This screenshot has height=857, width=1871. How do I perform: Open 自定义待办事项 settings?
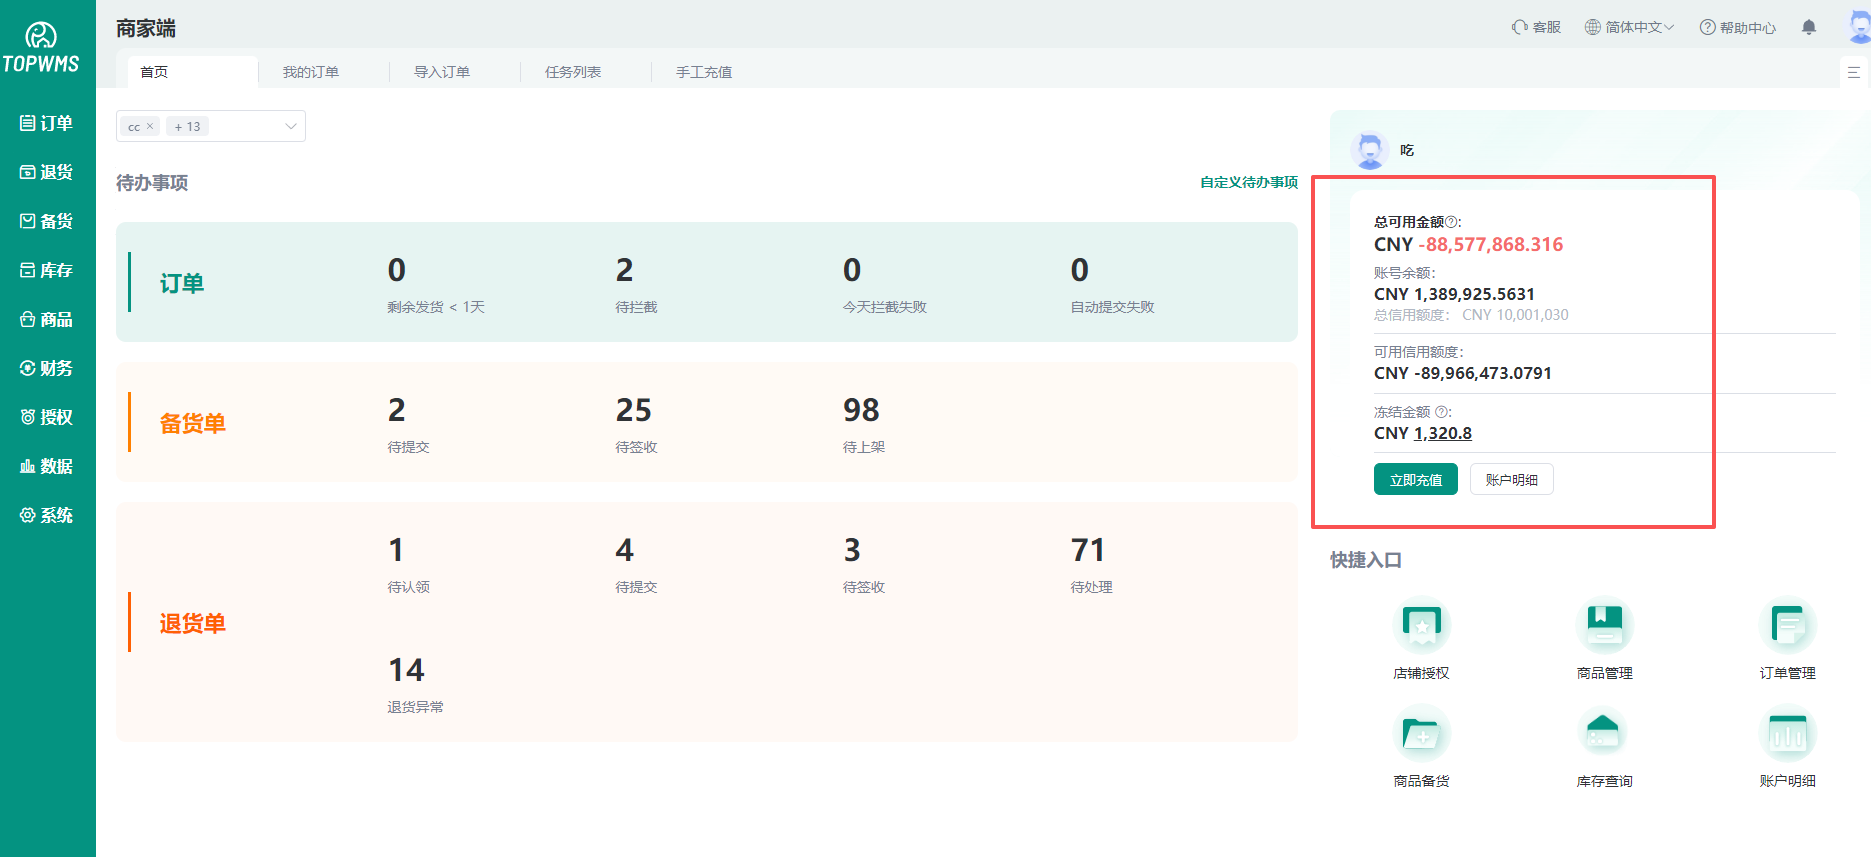click(1249, 182)
